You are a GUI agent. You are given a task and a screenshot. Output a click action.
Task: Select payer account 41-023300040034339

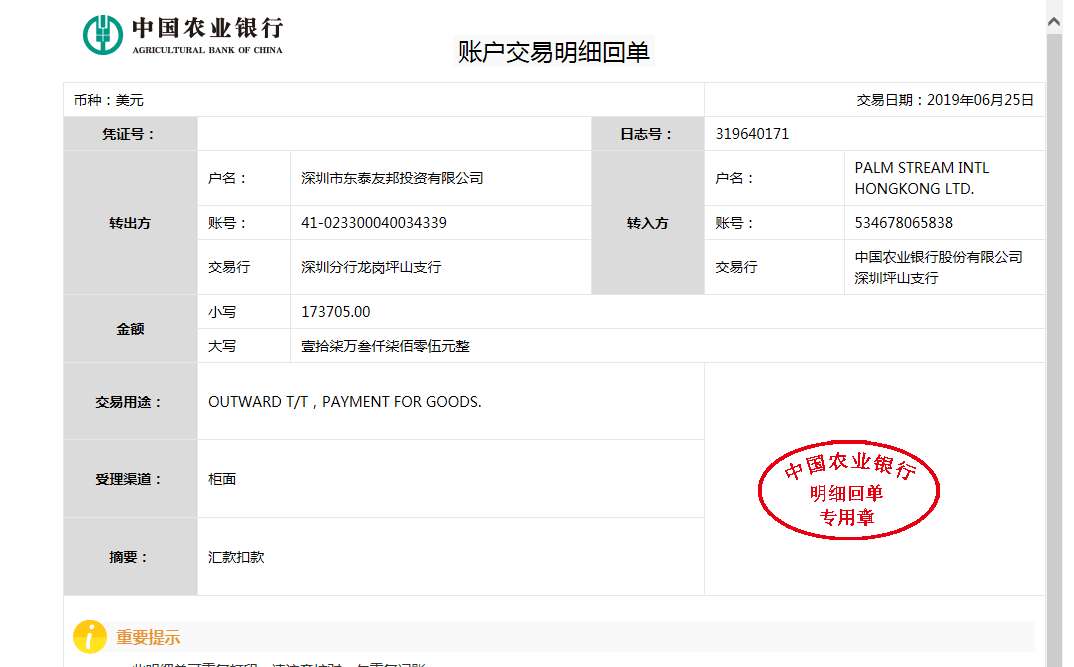374,223
